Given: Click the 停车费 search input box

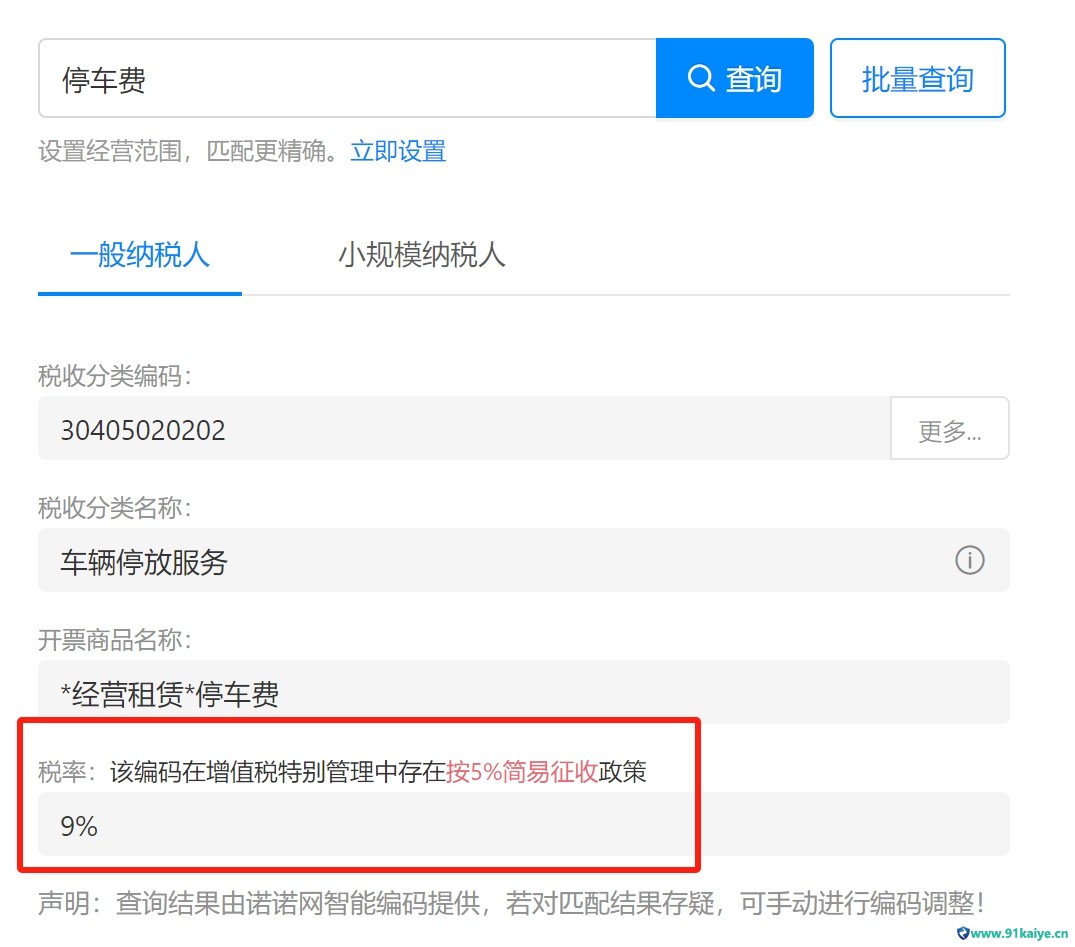Looking at the screenshot, I should coord(347,79).
